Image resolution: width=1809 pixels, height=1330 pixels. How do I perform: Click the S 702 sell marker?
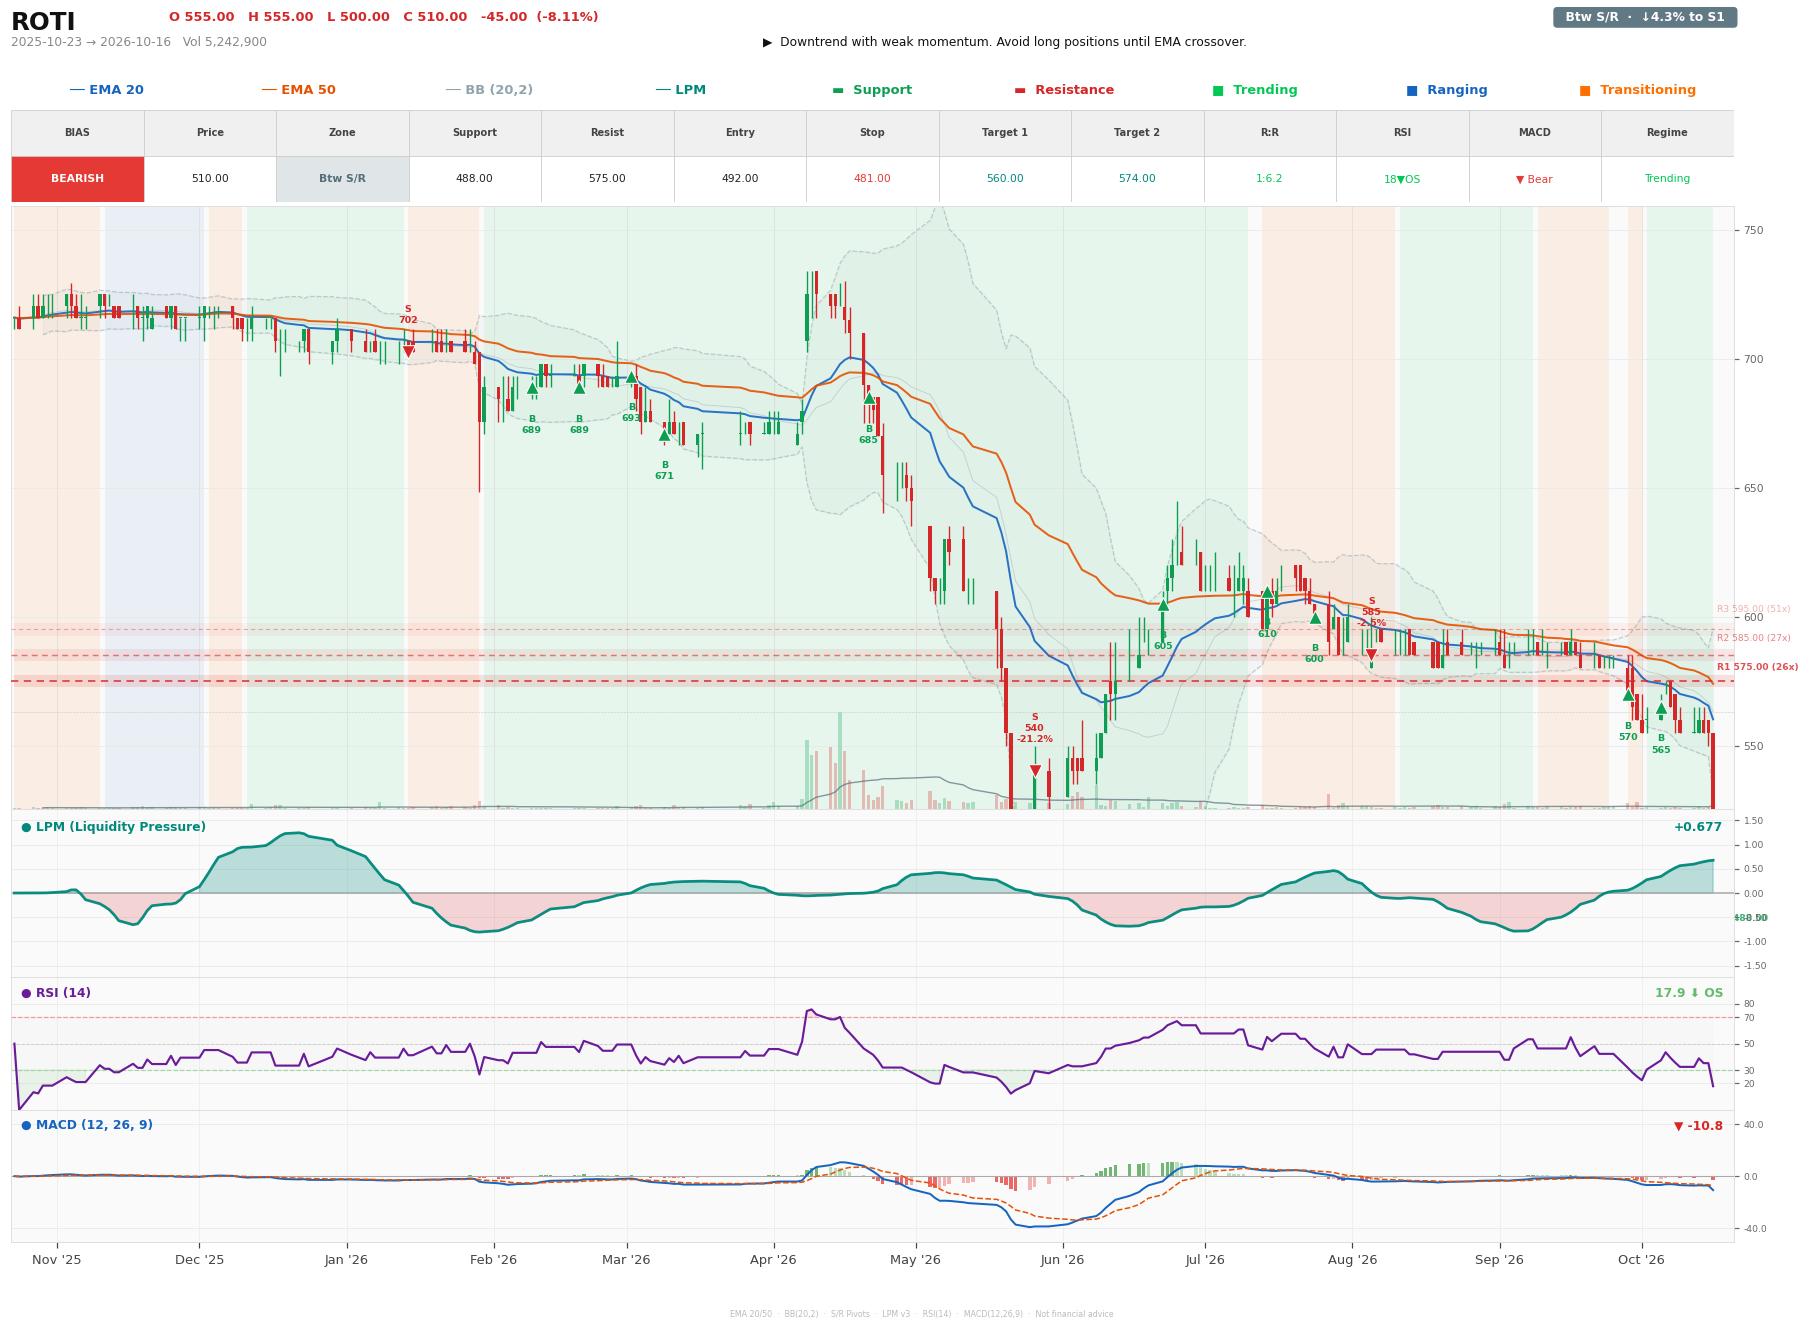(408, 351)
